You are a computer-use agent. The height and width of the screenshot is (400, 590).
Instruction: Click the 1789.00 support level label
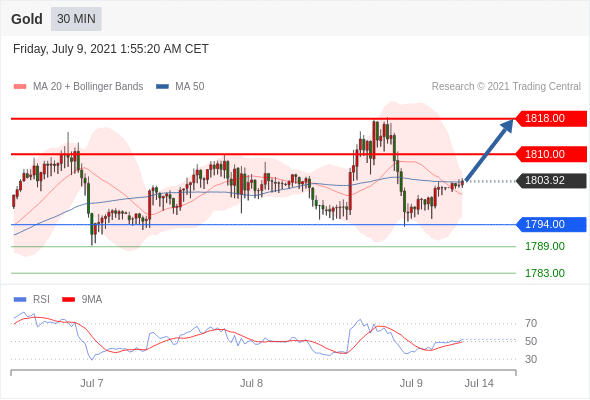click(x=545, y=246)
